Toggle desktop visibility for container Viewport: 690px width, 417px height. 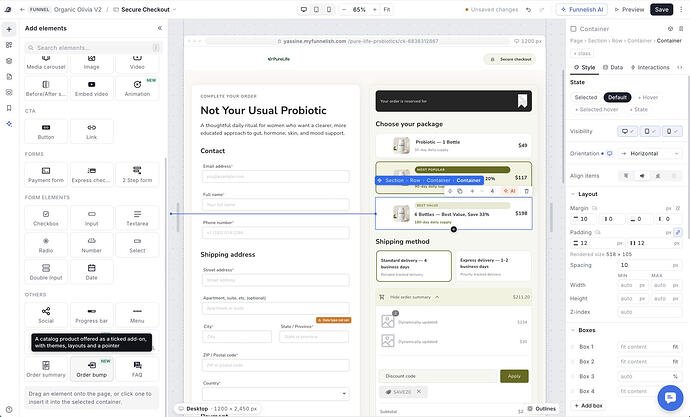[627, 131]
